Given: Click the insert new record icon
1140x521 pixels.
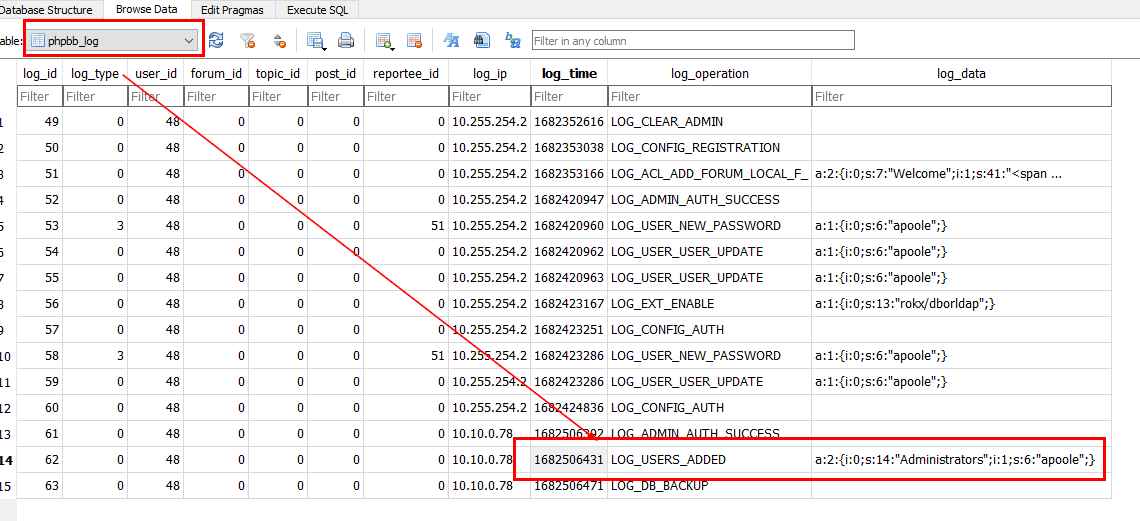Looking at the screenshot, I should tap(383, 41).
